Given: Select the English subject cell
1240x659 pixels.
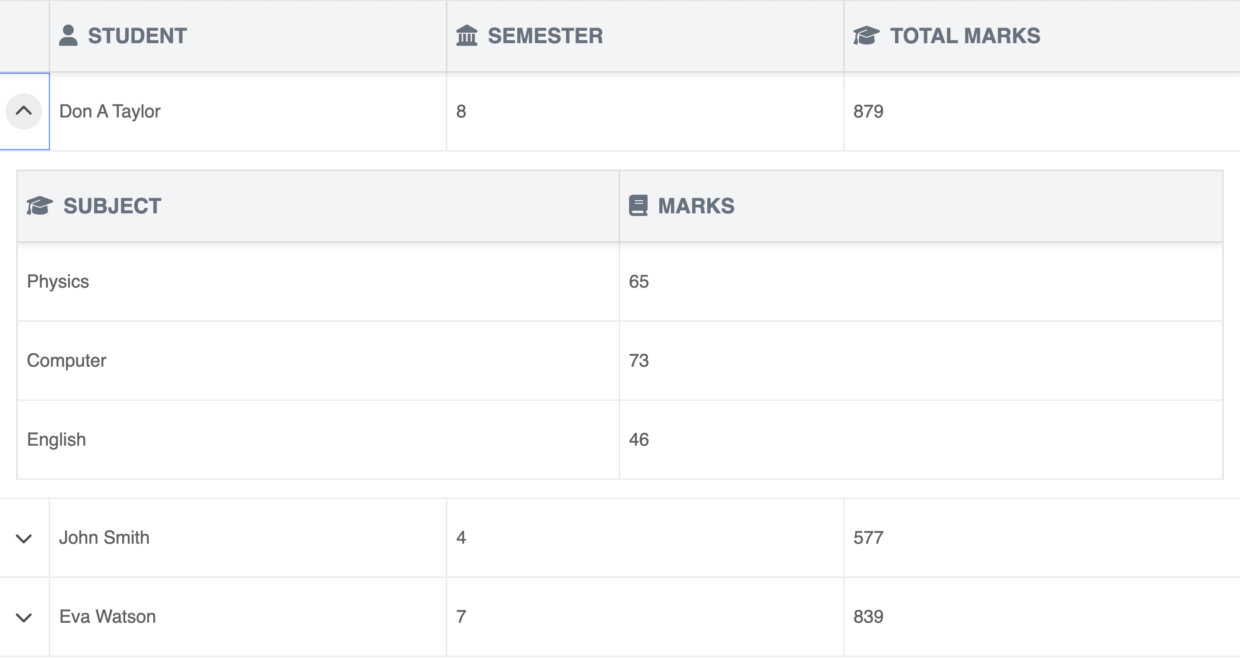Looking at the screenshot, I should (x=56, y=440).
